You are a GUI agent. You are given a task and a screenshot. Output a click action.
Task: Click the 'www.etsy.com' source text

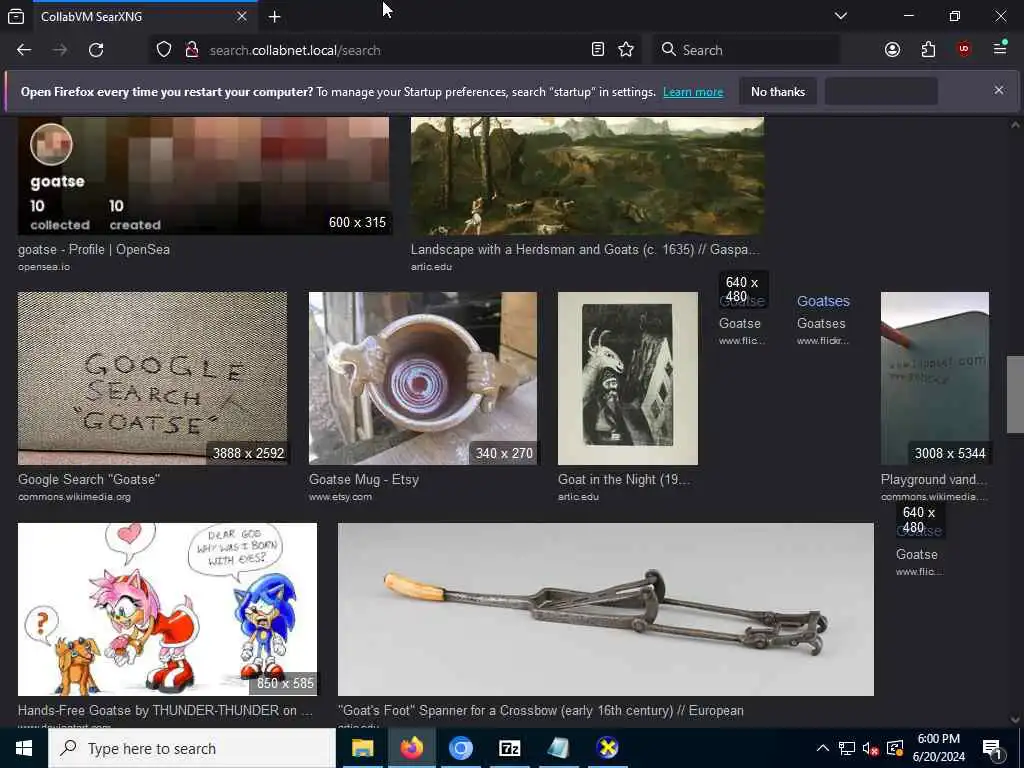[340, 497]
